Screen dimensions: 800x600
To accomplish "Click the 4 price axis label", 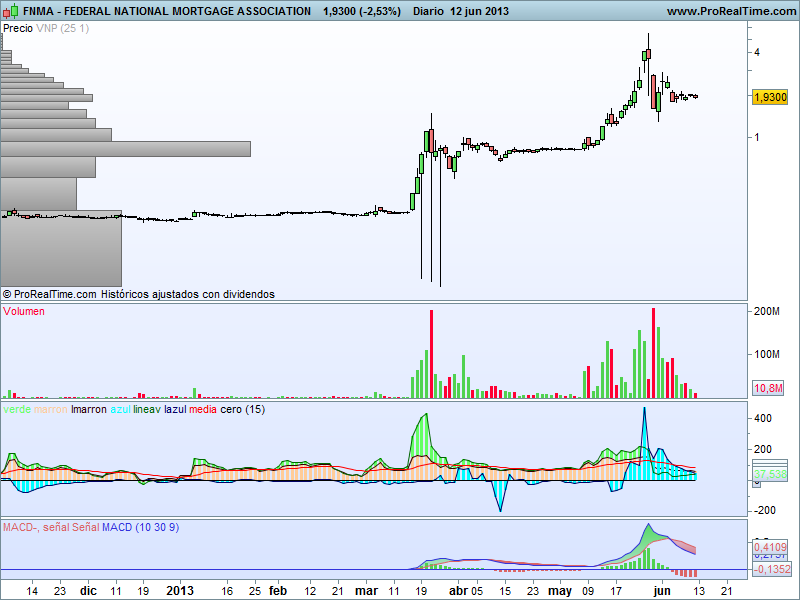I will (x=757, y=52).
